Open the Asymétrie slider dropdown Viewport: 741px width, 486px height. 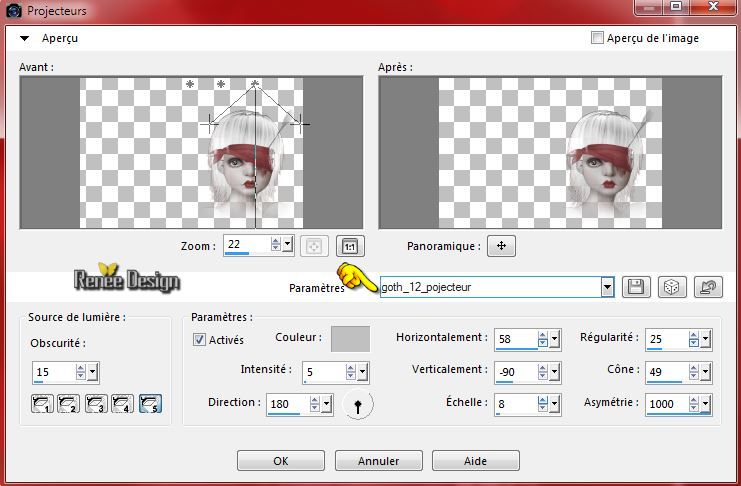coord(706,404)
